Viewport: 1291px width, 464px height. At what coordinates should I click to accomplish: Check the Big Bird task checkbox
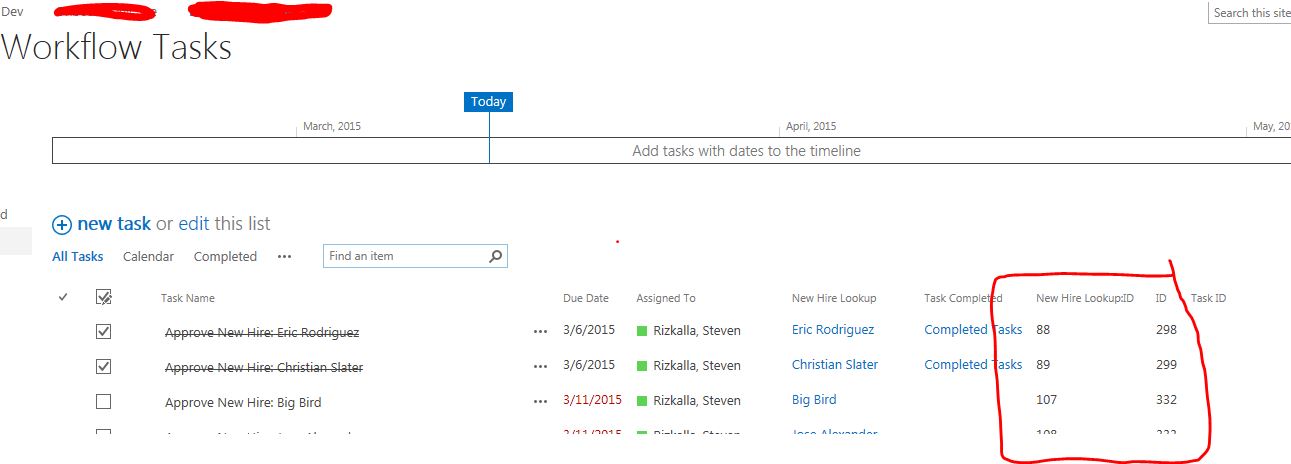coord(103,402)
